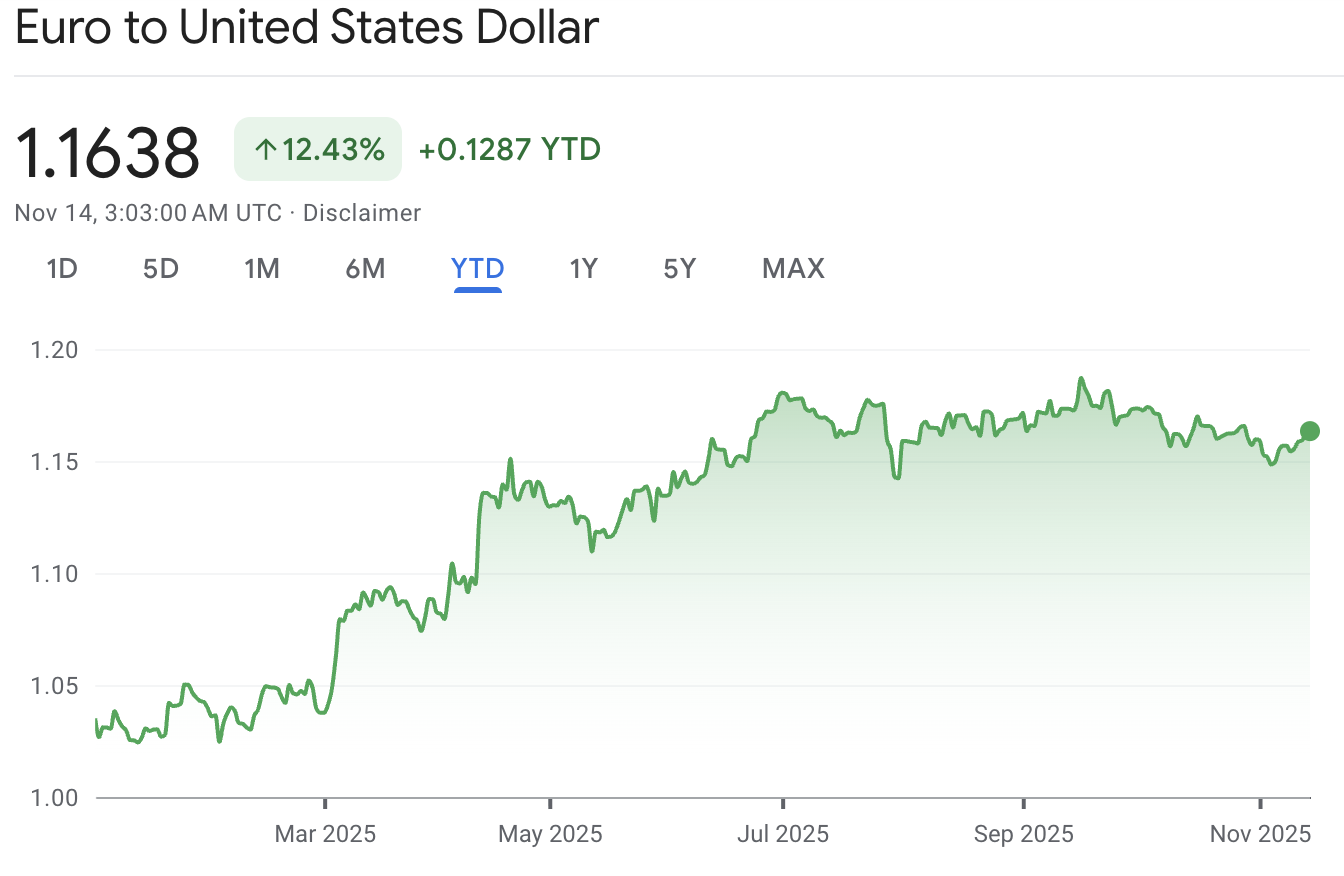The image size is (1344, 876).
Task: Select the 5D chart range
Action: (160, 268)
